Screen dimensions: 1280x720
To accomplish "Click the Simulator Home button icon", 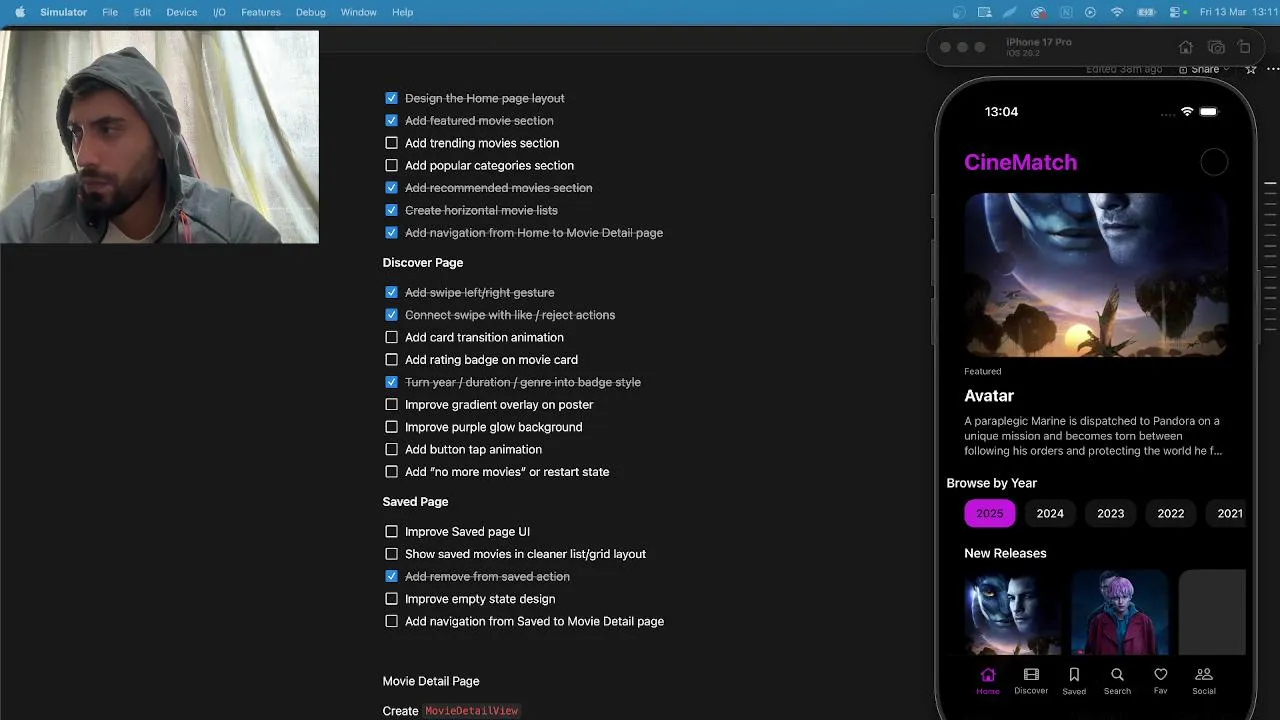I will [1185, 47].
